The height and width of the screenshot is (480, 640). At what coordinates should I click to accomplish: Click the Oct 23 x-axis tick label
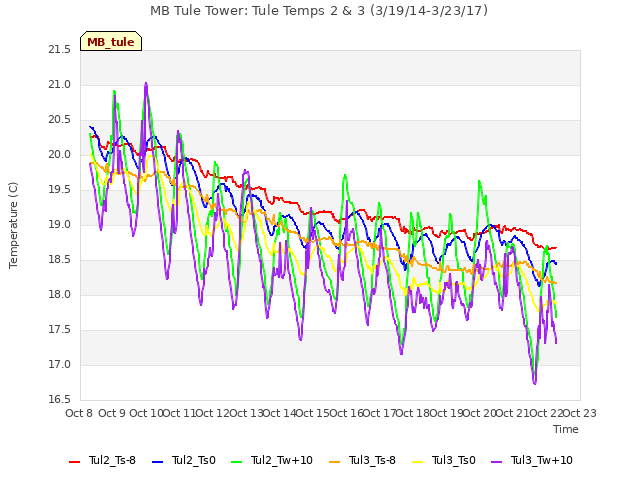580,413
